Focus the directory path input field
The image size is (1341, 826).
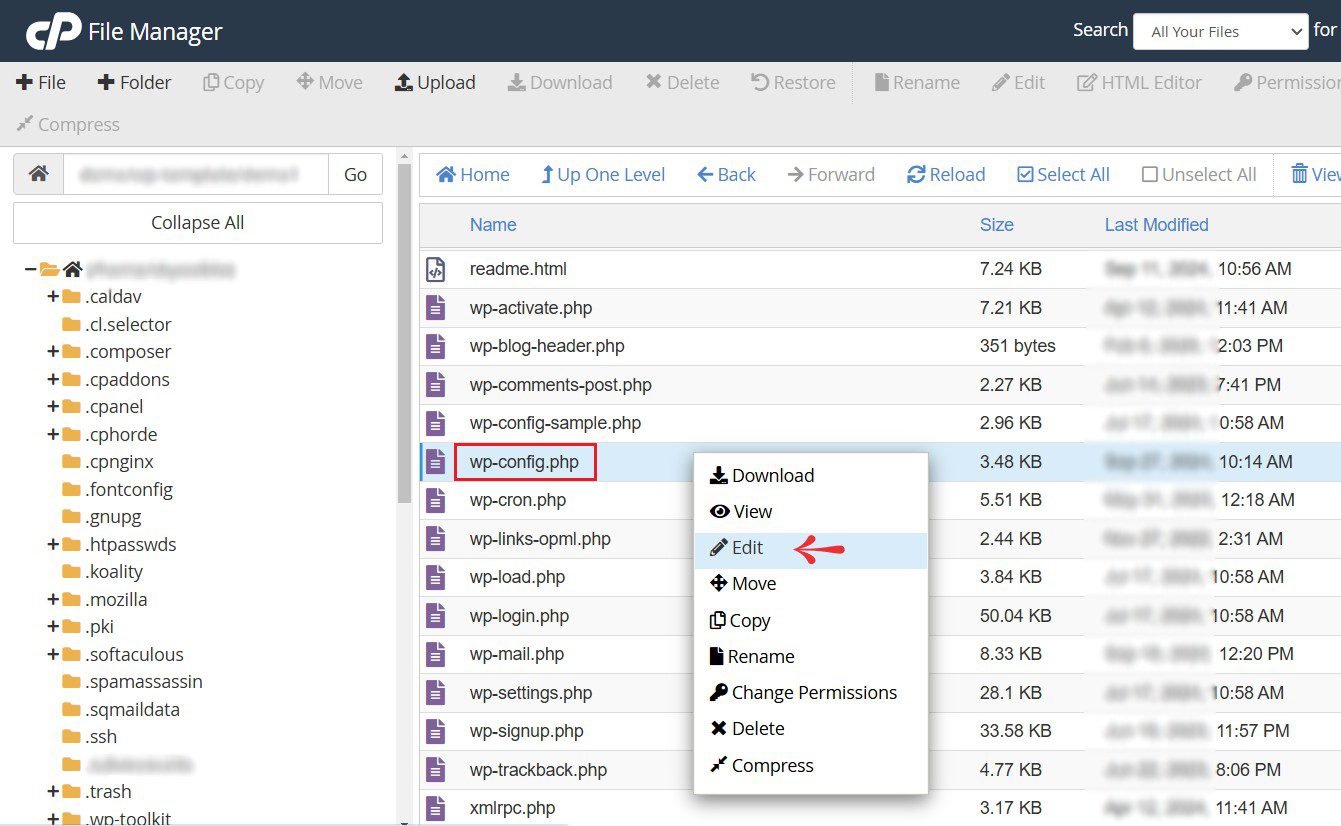coord(196,174)
